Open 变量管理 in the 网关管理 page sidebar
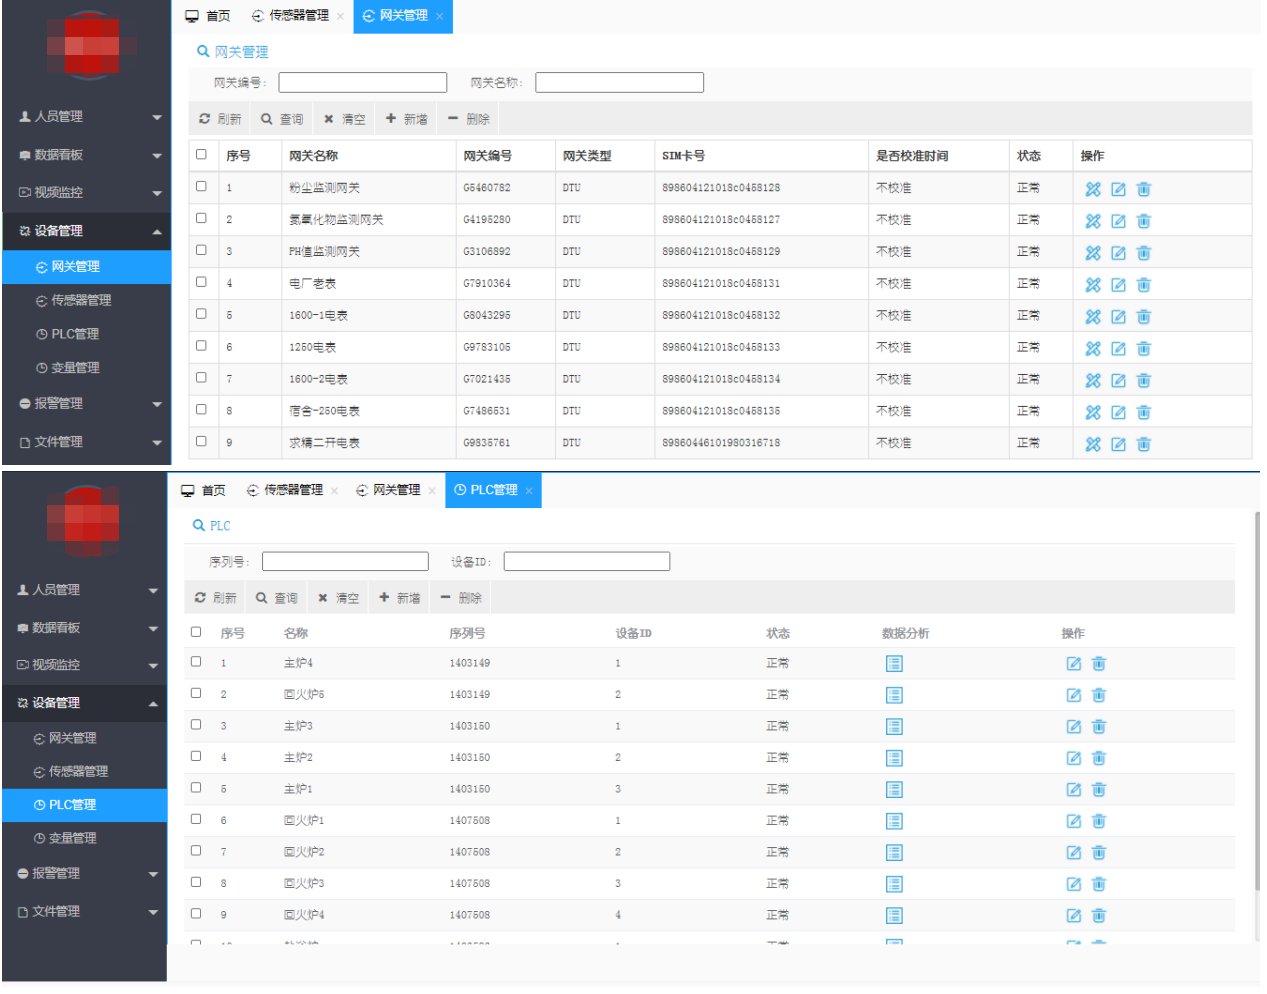 pyautogui.click(x=75, y=368)
